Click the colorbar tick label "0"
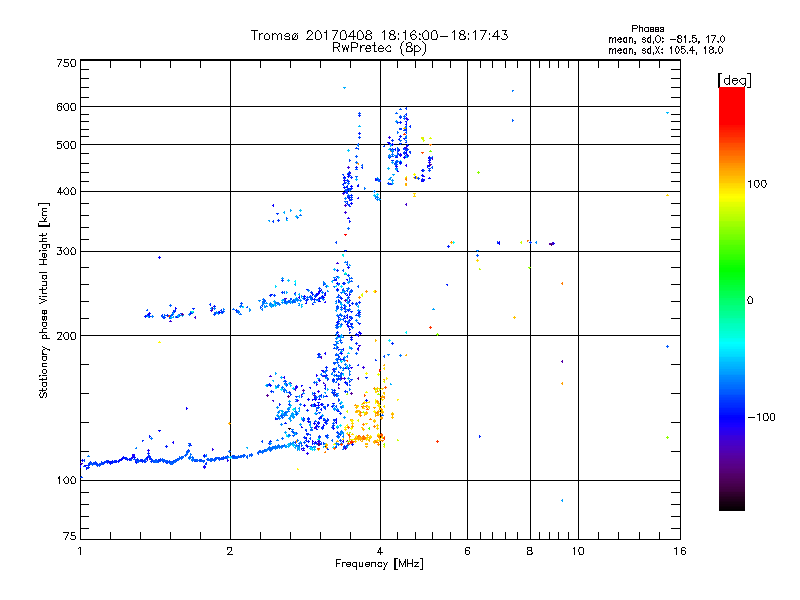Image resolution: width=800 pixels, height=600 pixels. [750, 301]
